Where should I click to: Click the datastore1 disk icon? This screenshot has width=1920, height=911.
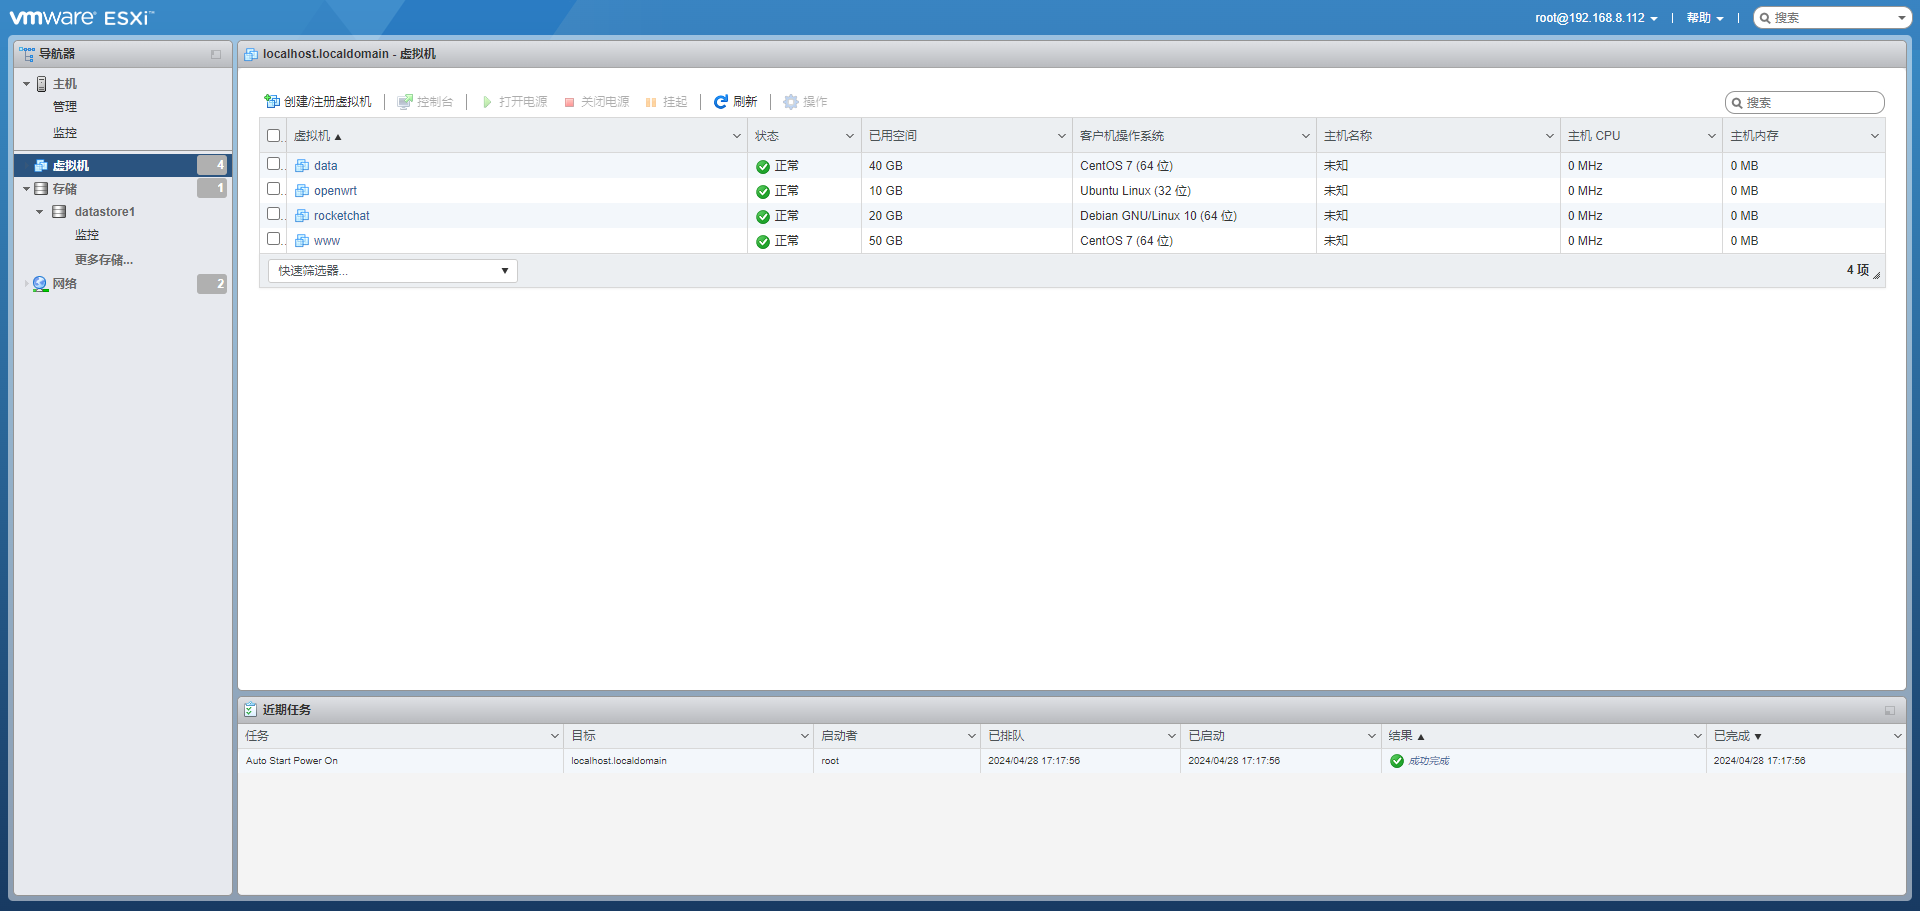coord(59,212)
